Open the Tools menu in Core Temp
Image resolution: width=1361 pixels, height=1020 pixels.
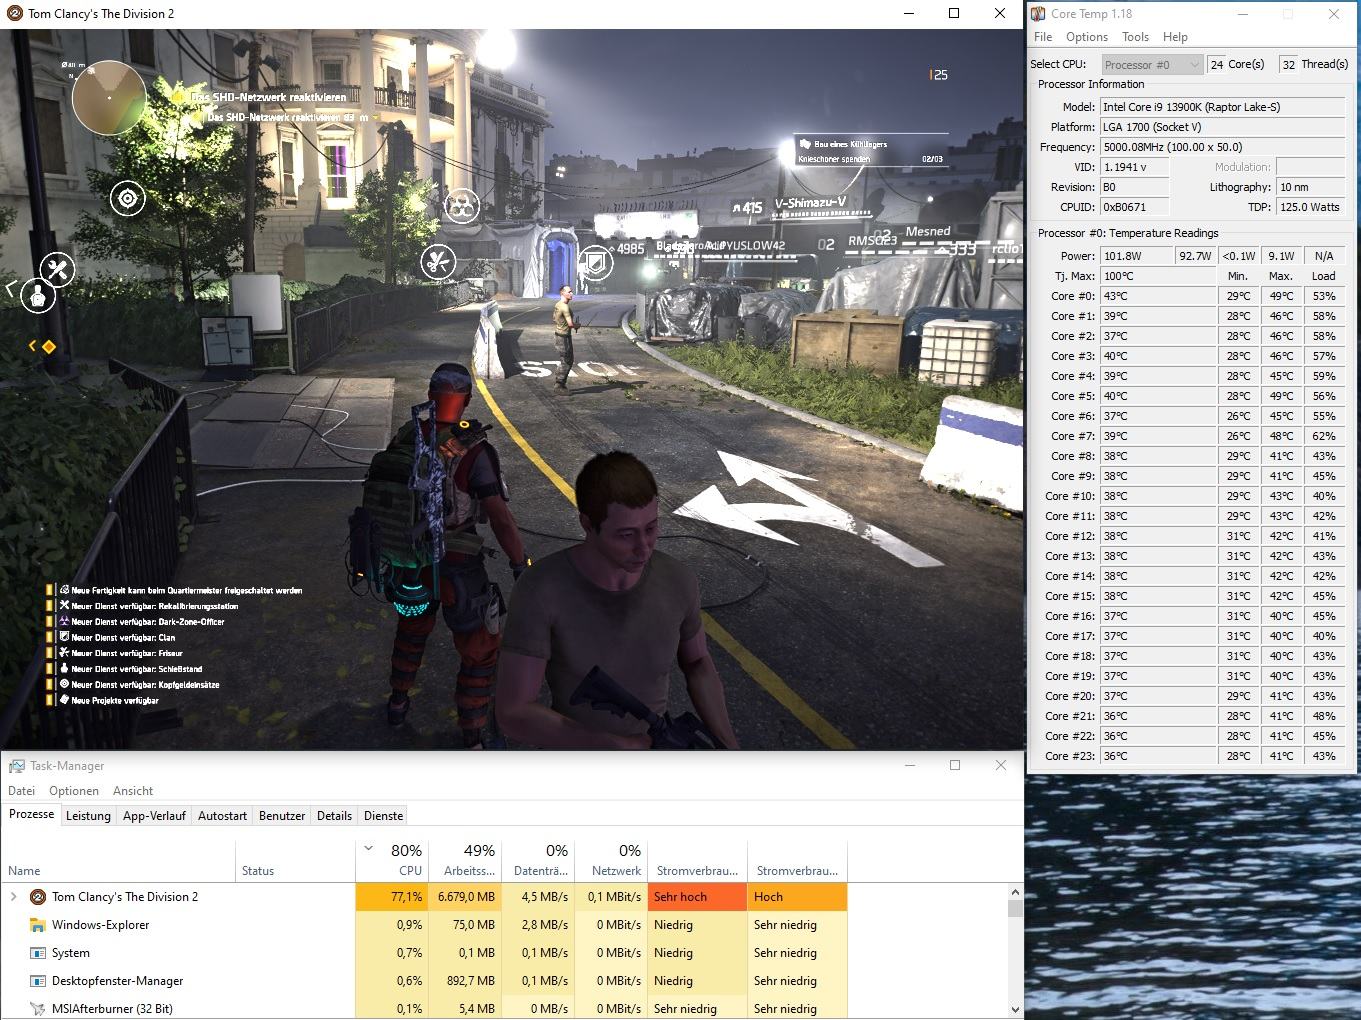[x=1135, y=37]
